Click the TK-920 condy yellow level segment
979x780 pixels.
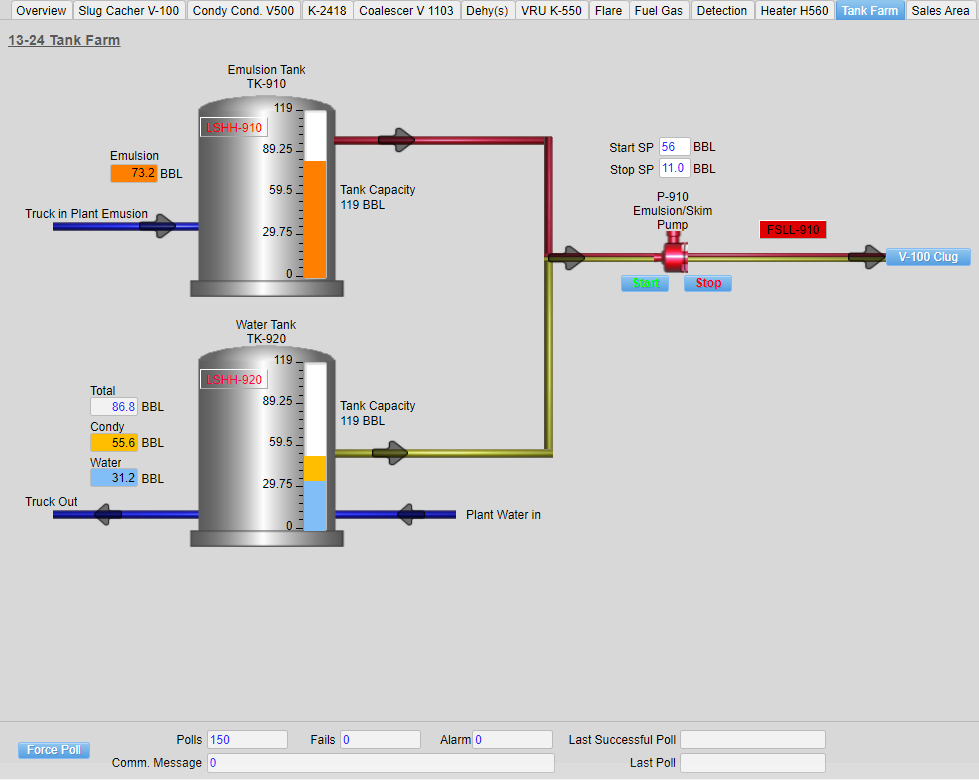tap(315, 468)
